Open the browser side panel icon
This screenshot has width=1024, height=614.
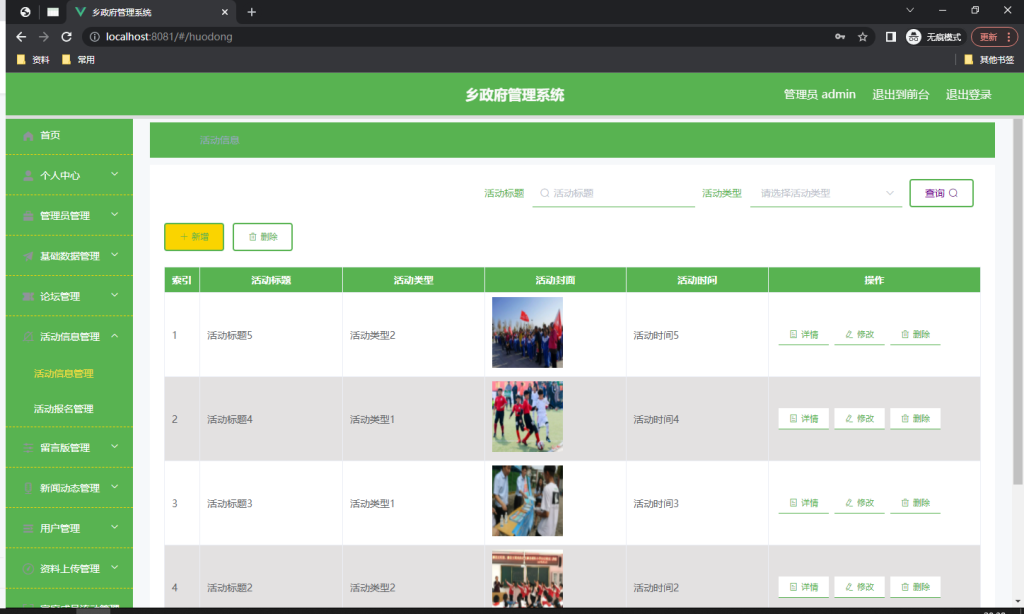click(890, 37)
